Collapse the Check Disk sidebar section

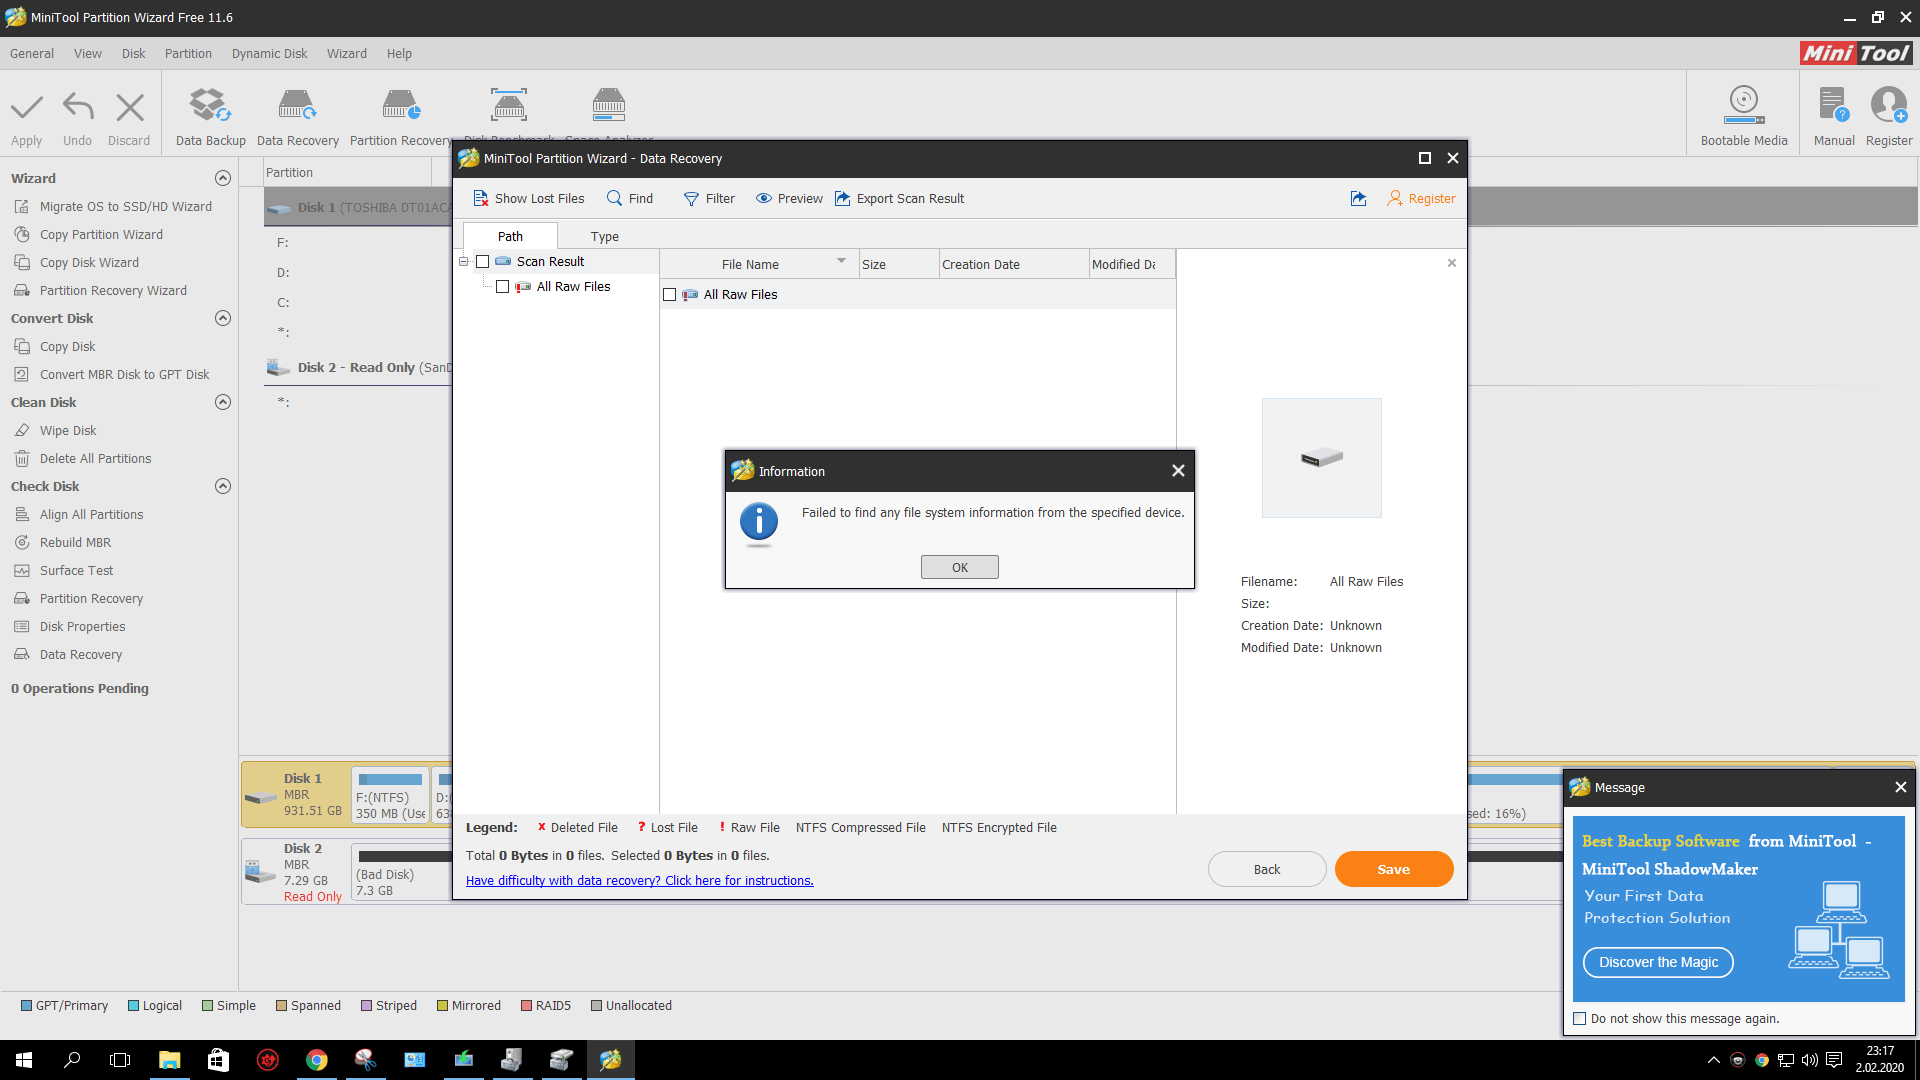click(x=223, y=487)
